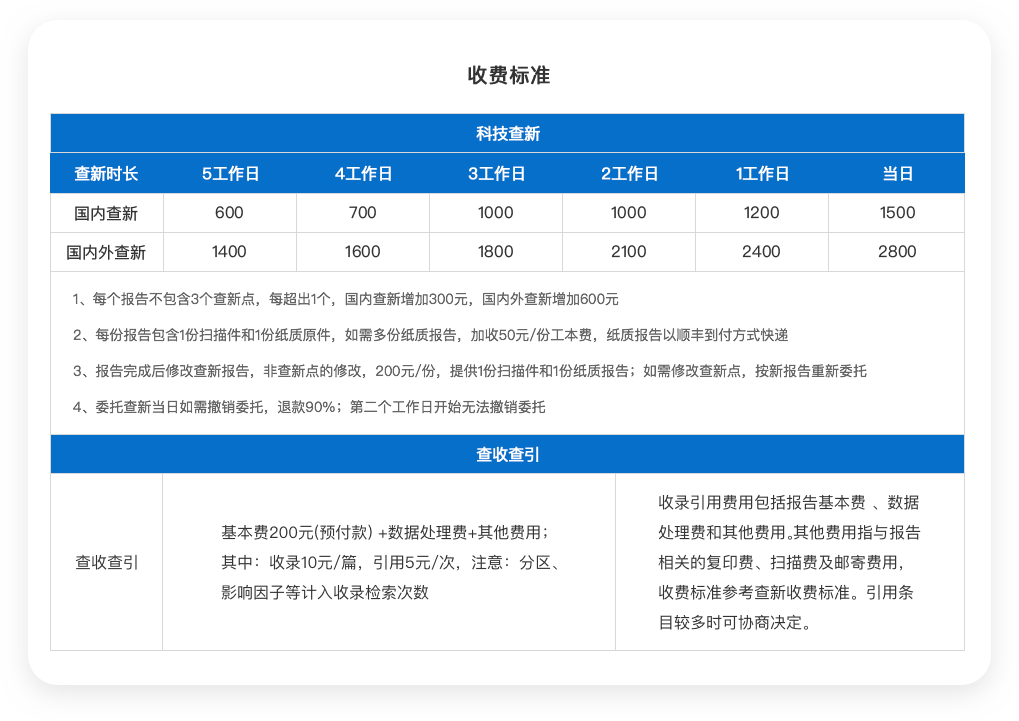Screen dimensions: 1019x721
Task: Select the line 目较多时可协商决定。
Action: tap(735, 622)
